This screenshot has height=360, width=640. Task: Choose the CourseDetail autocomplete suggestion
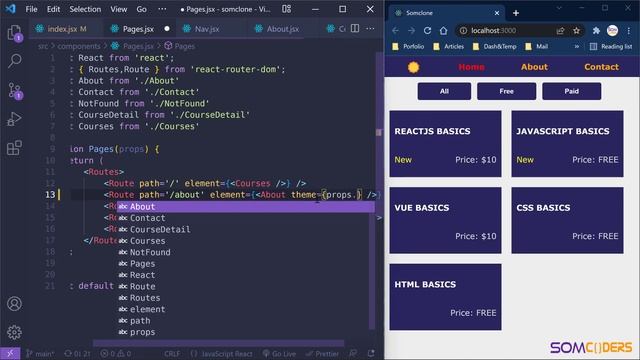coord(245,229)
